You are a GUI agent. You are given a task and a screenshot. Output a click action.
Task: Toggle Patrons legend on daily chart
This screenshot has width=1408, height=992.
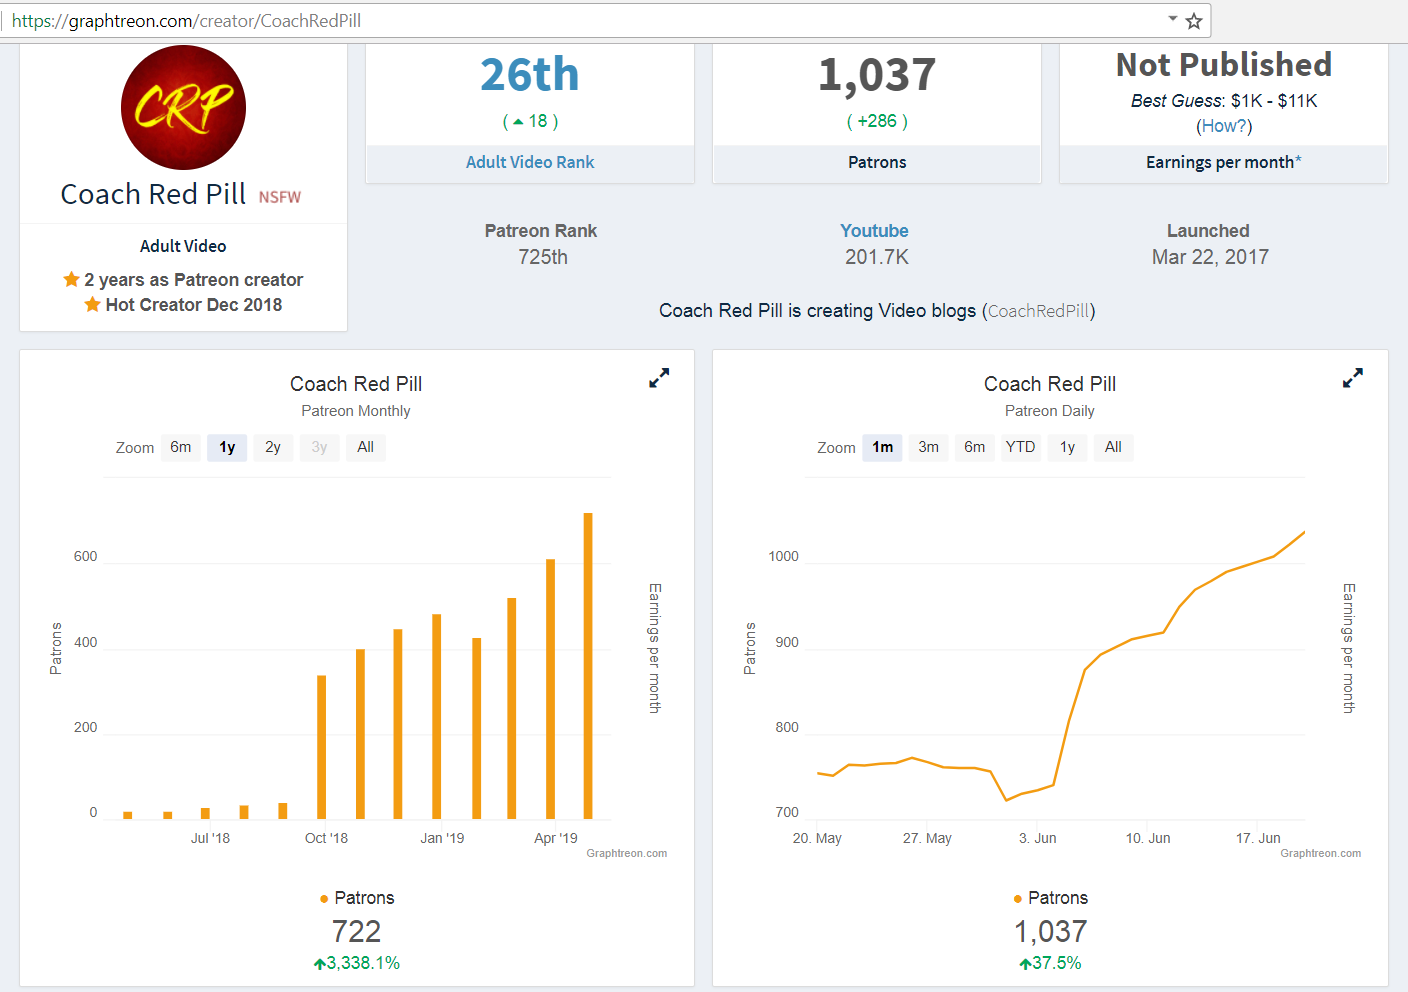pos(1051,898)
